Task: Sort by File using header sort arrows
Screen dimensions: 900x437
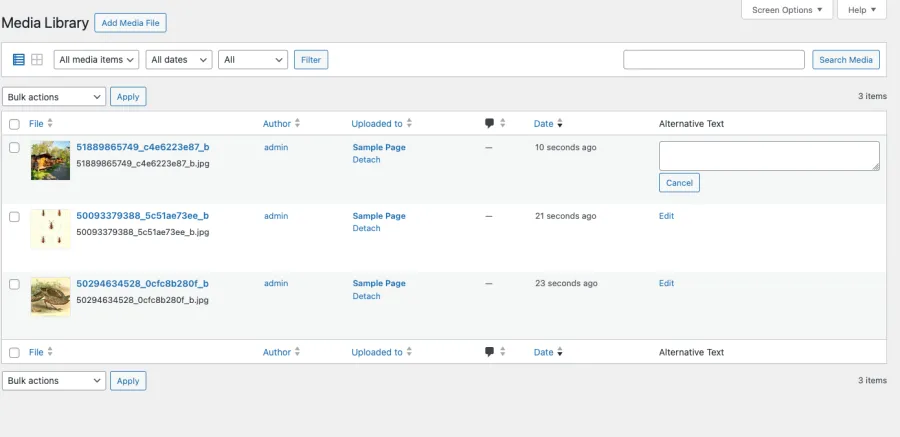Action: pyautogui.click(x=50, y=123)
